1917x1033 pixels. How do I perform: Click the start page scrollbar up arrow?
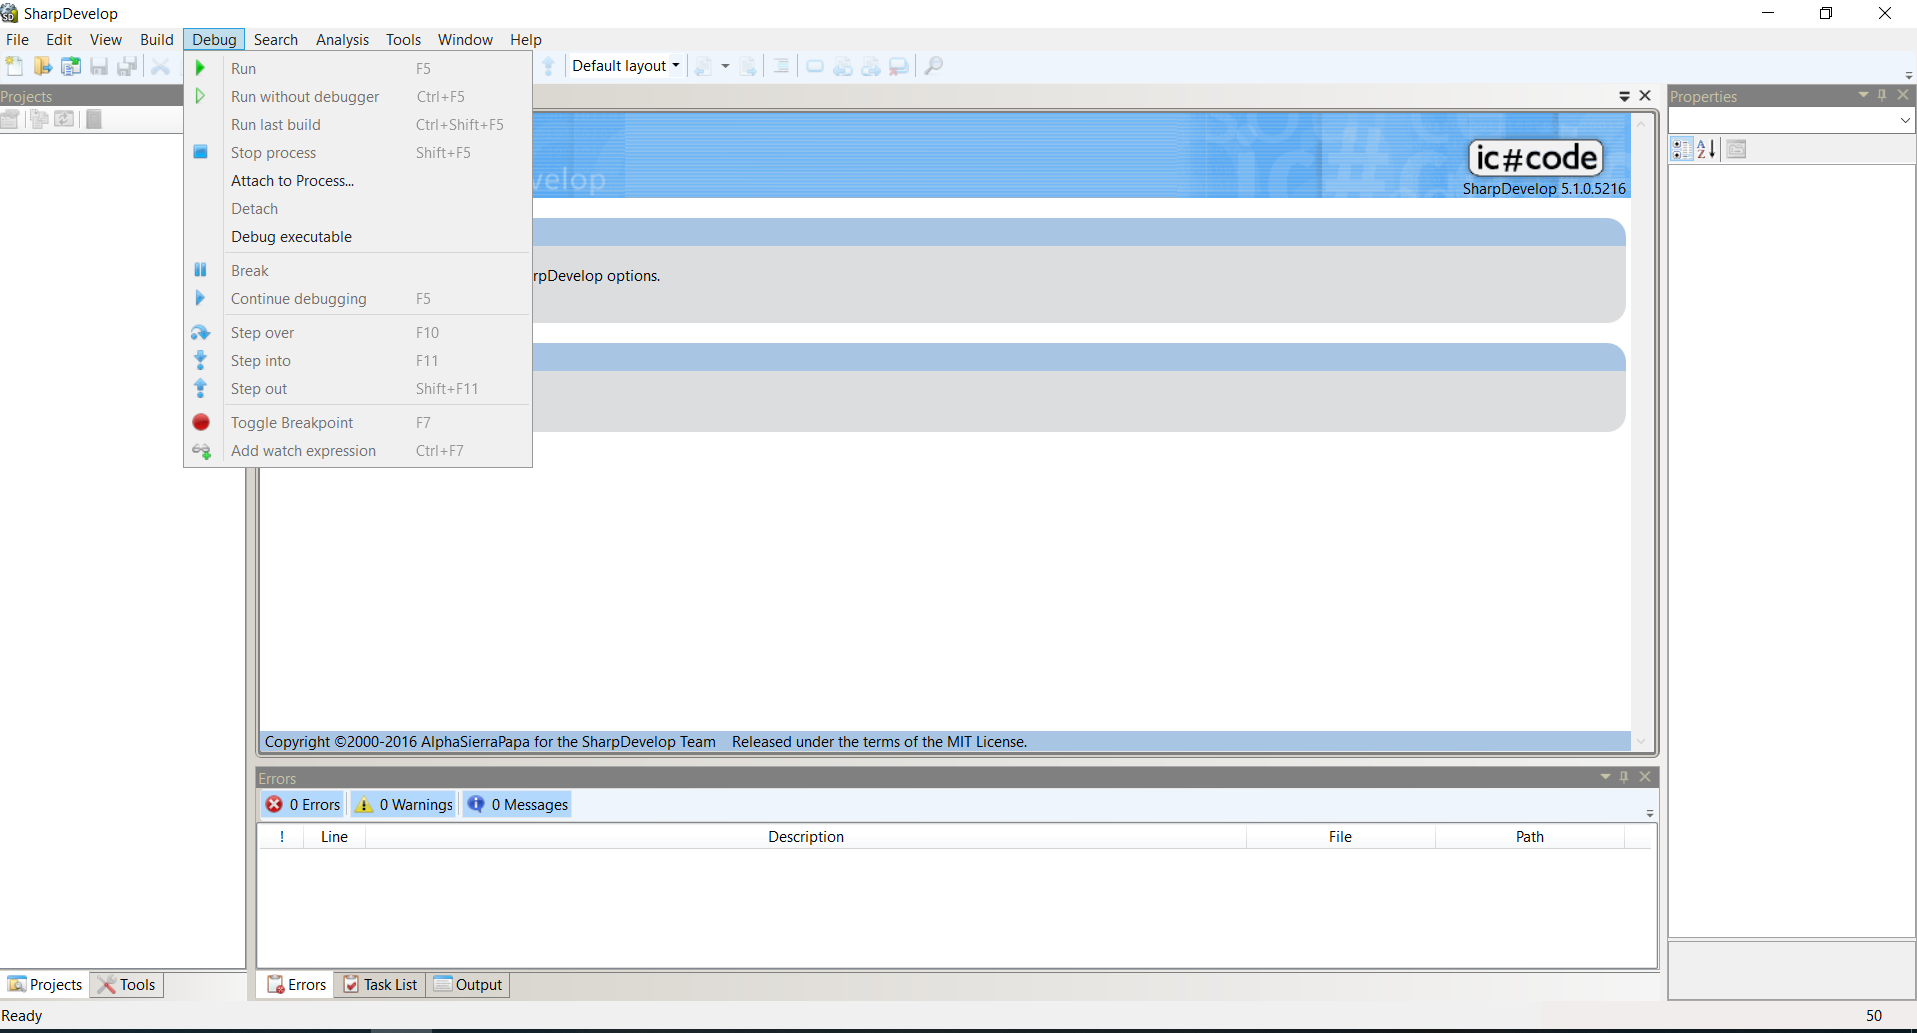(1640, 124)
